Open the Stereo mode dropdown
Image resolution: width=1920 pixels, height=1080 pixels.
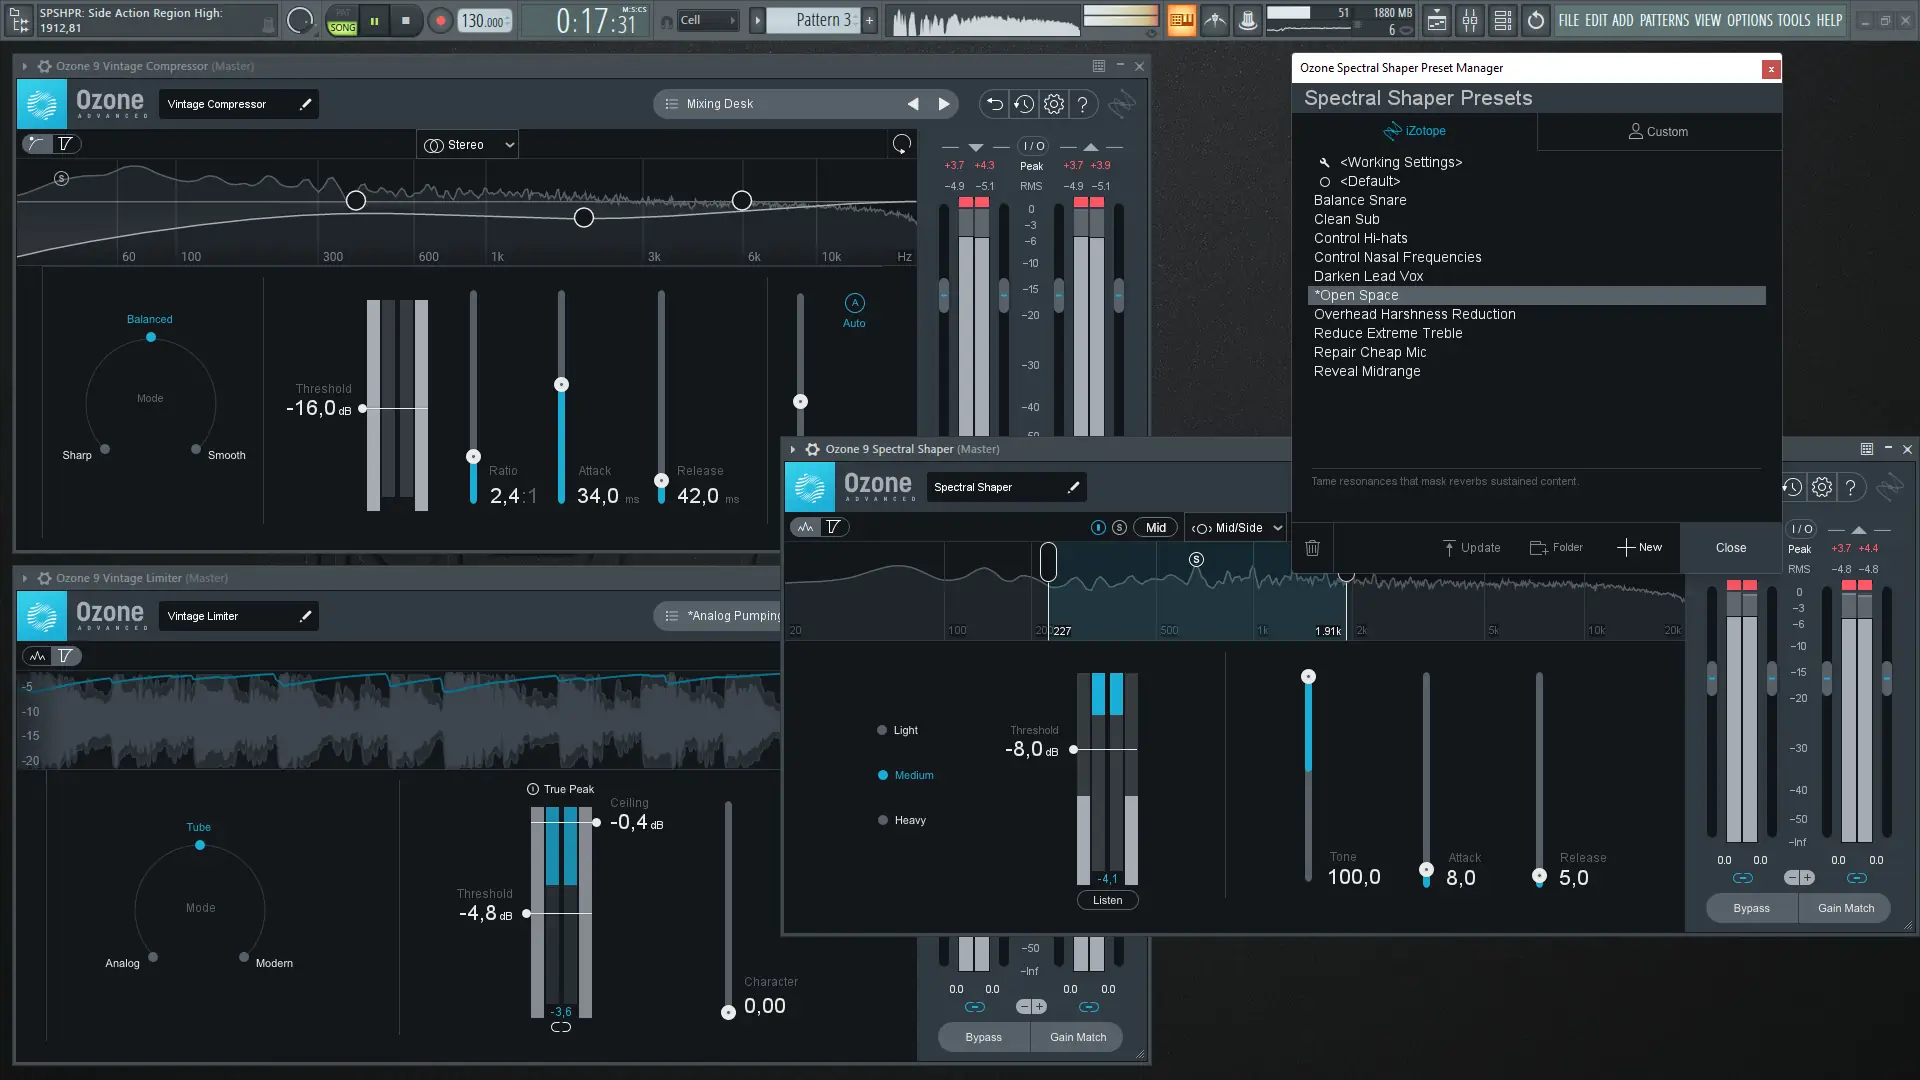pos(468,145)
